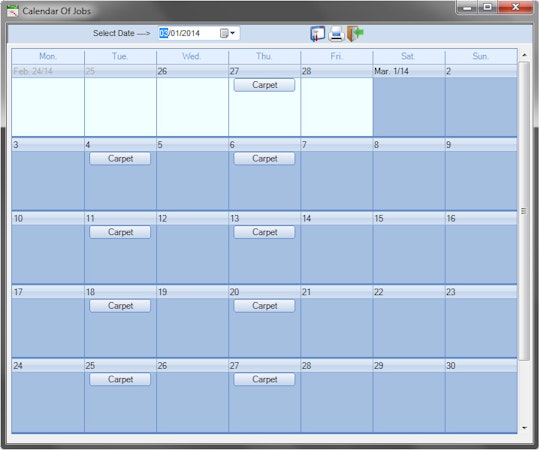This screenshot has width=539, height=450.
Task: Click the Thu. column header
Action: 264,56
